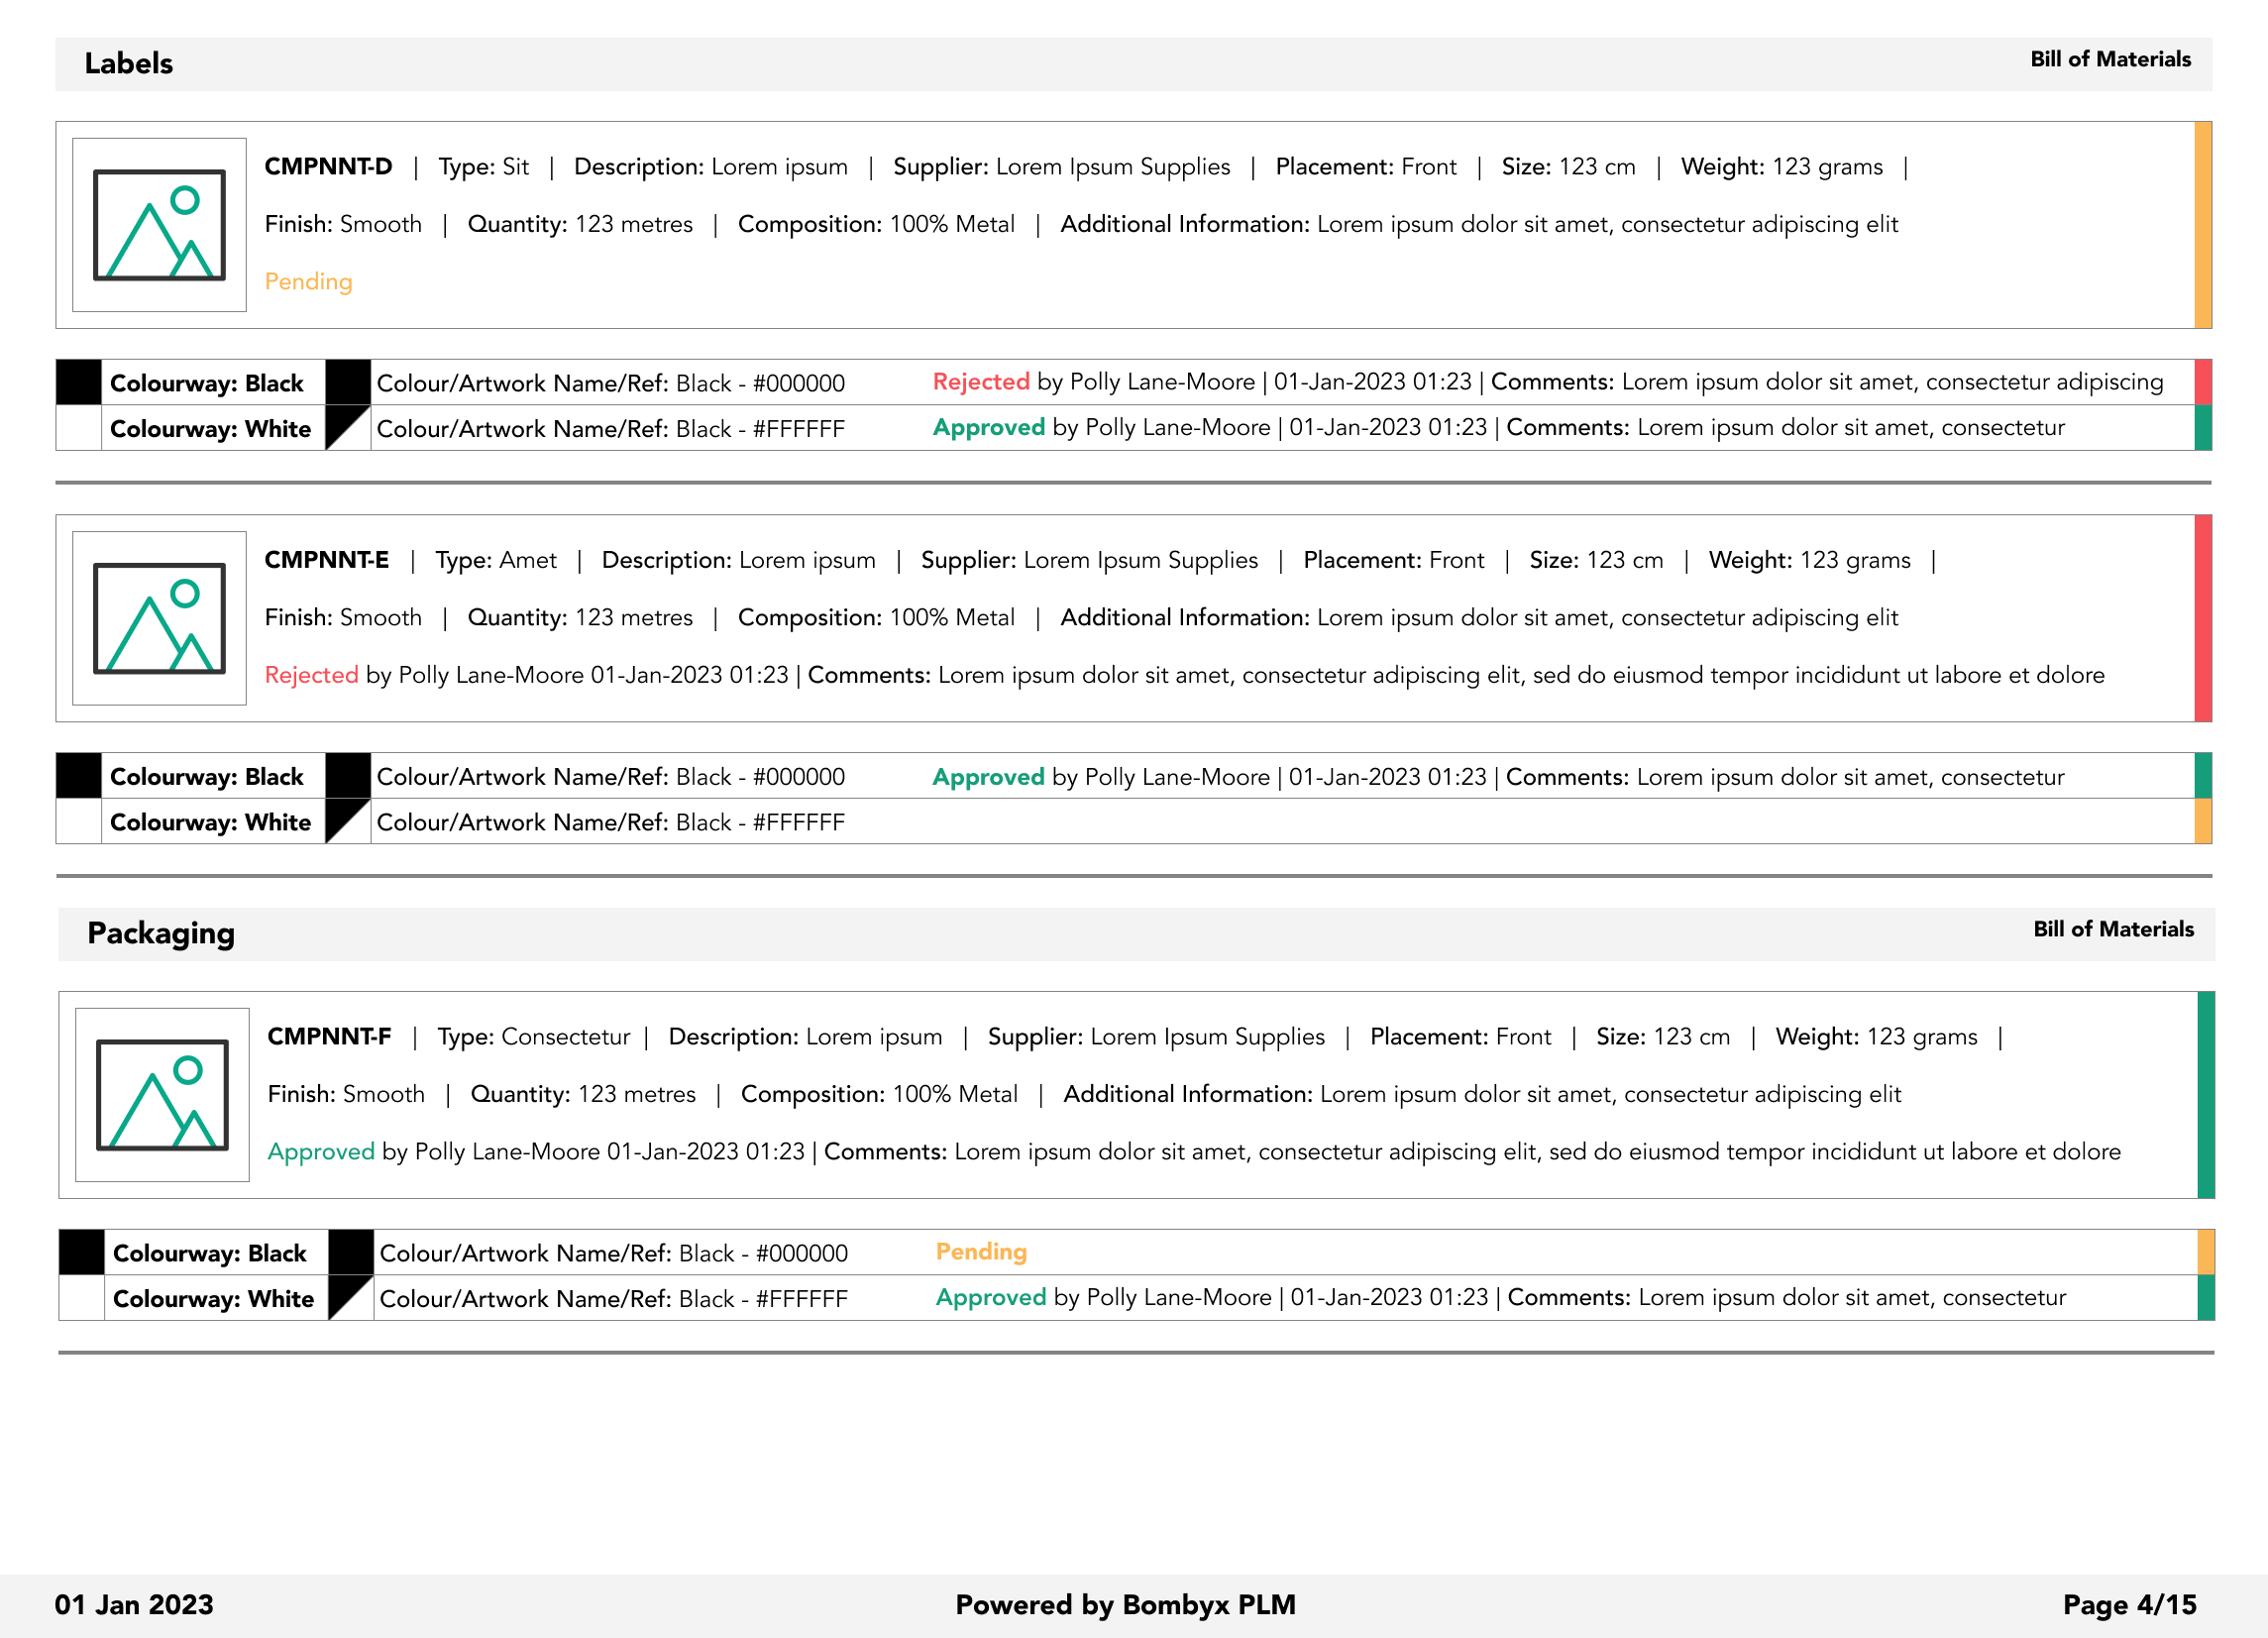Click the black colourway swatch under CMPNNT-D
This screenshot has width=2268, height=1638.
79,382
